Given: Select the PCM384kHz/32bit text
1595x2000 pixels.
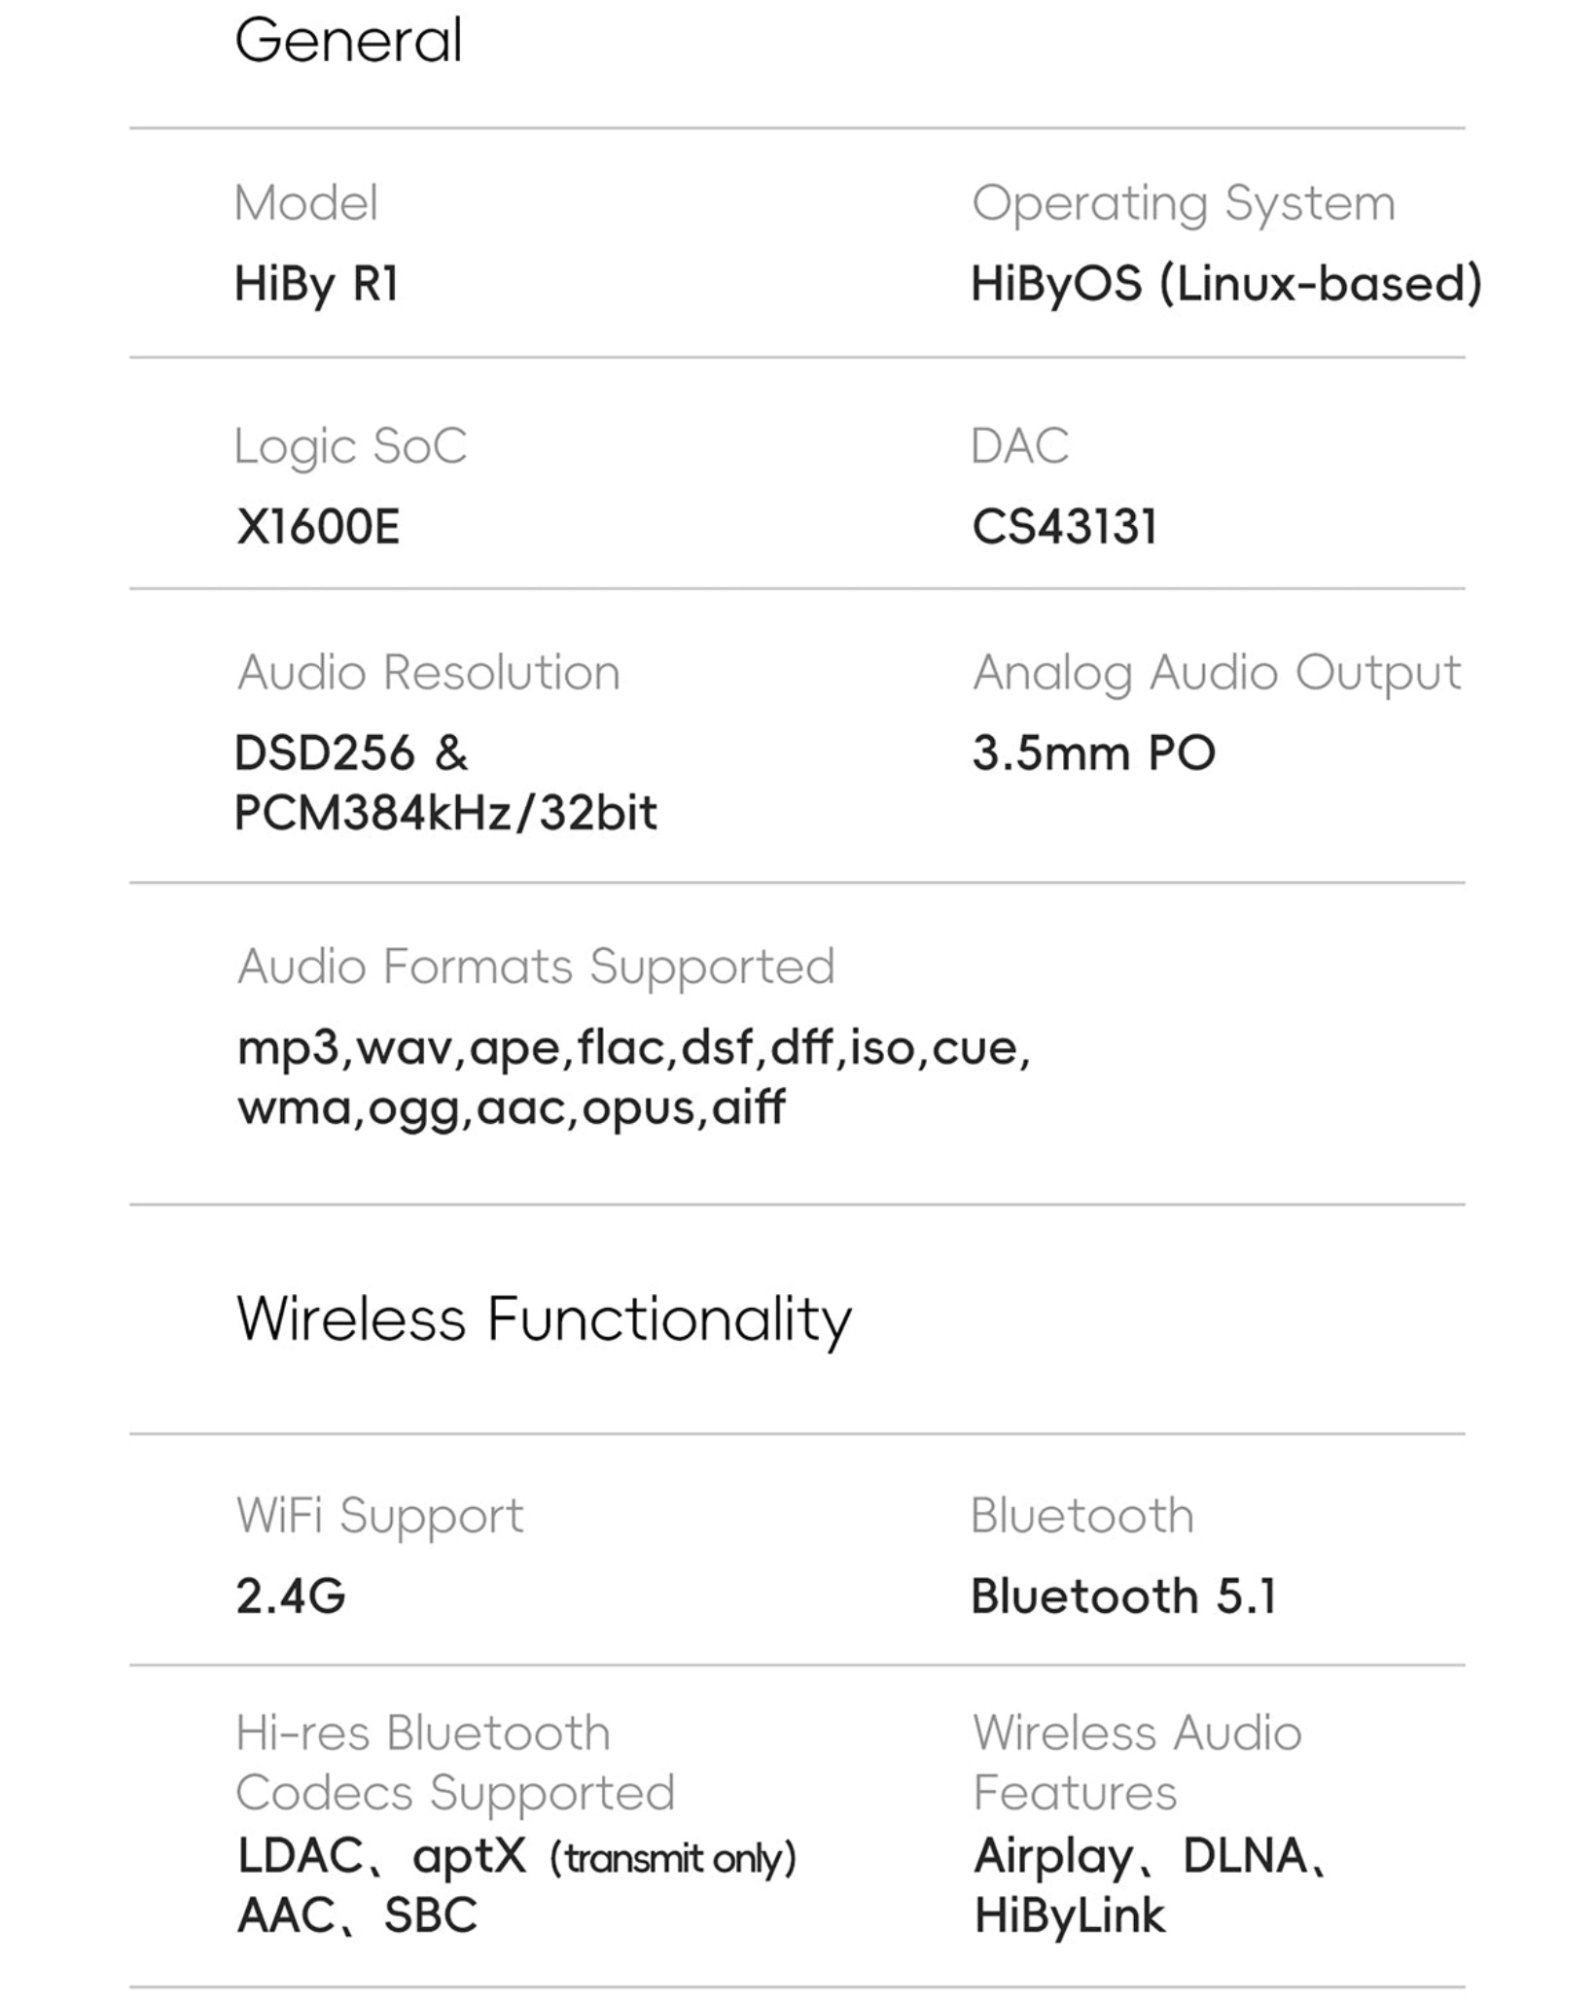Looking at the screenshot, I should point(446,813).
